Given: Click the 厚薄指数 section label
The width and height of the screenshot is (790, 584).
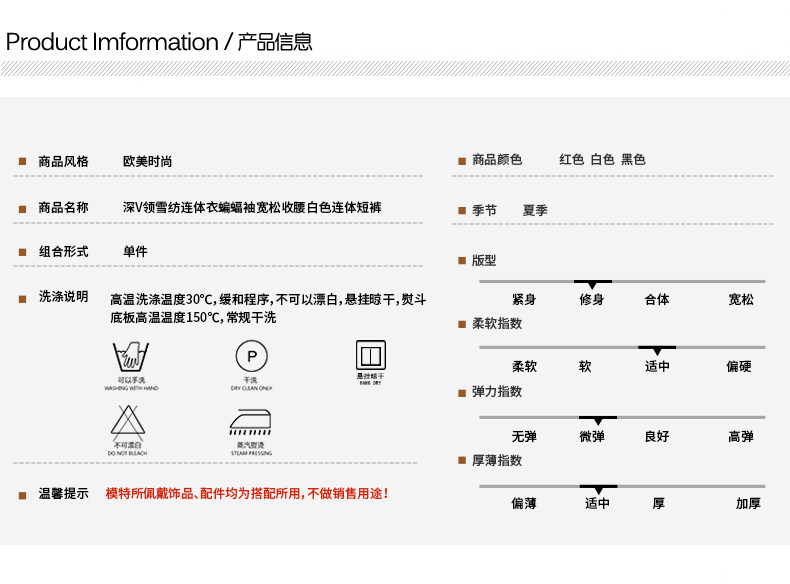Looking at the screenshot, I should [x=497, y=461].
